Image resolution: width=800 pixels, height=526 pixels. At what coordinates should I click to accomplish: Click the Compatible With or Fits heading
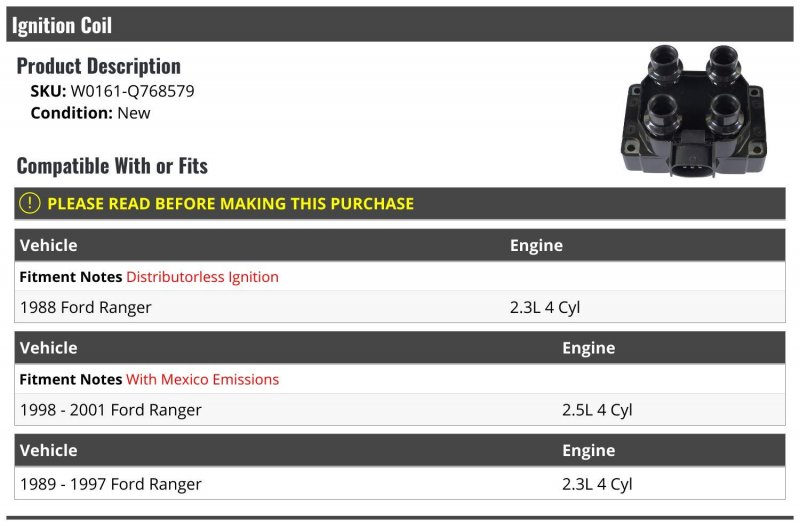coord(112,166)
